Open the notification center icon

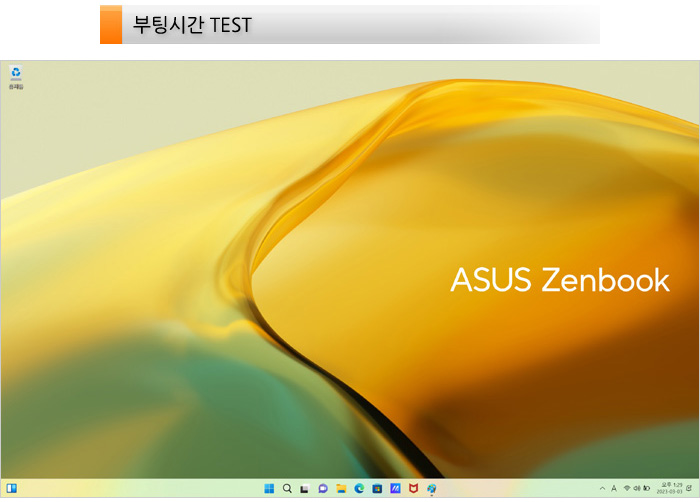689,488
